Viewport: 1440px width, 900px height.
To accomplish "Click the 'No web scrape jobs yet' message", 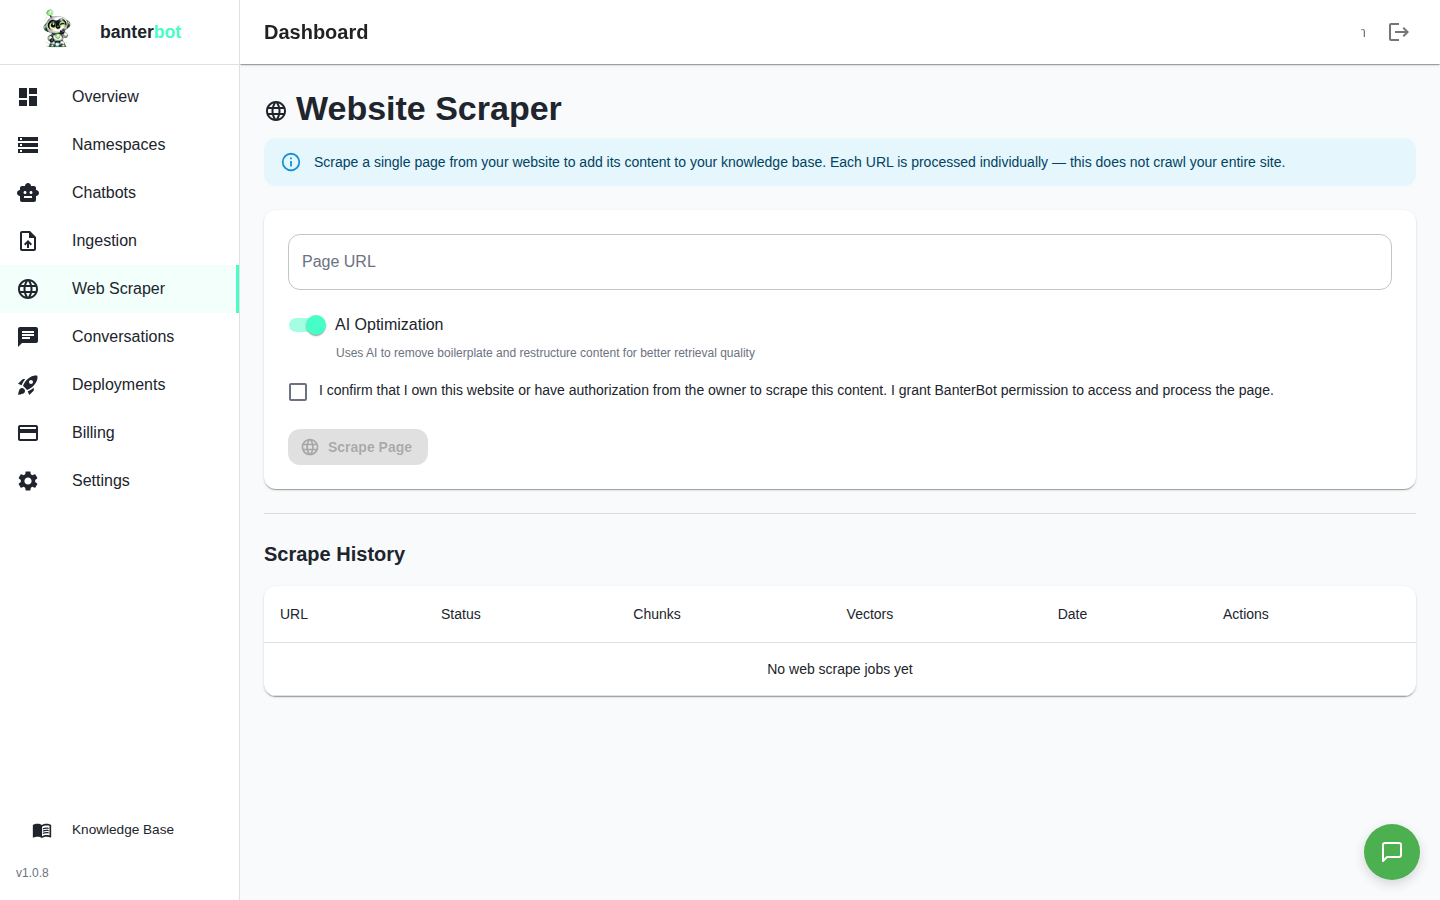I will pos(840,669).
